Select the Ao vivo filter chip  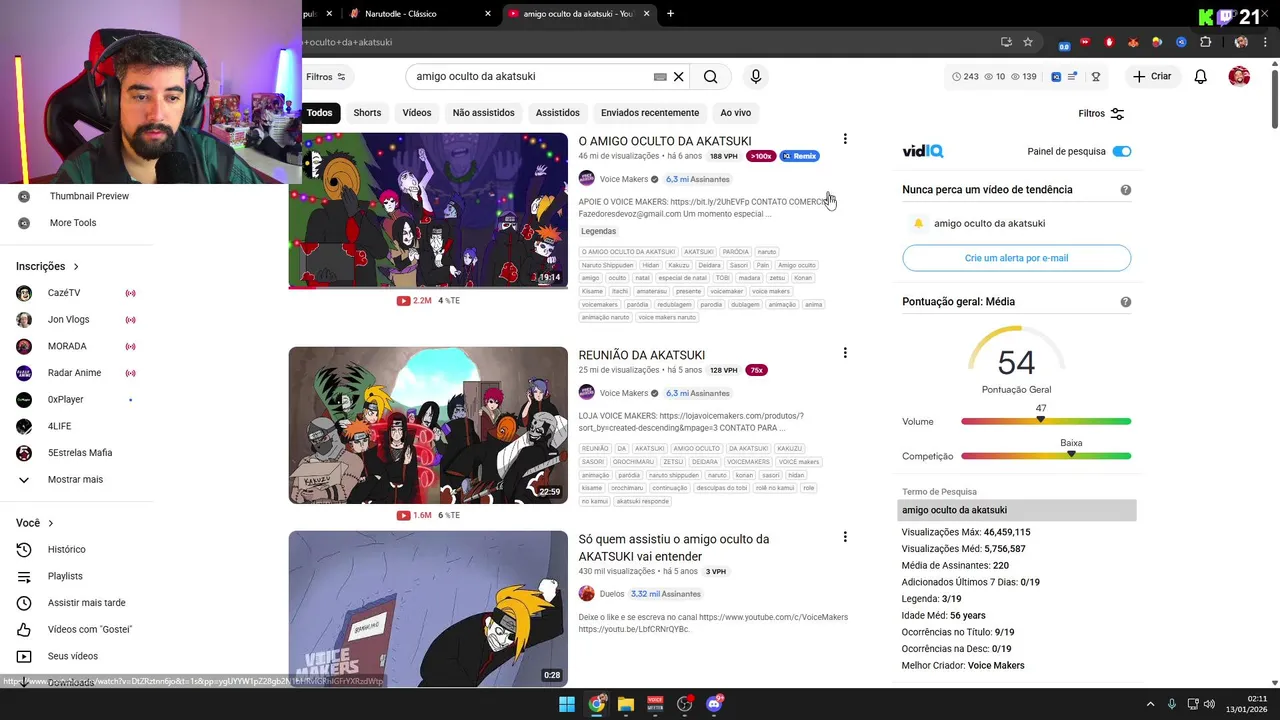click(x=735, y=113)
